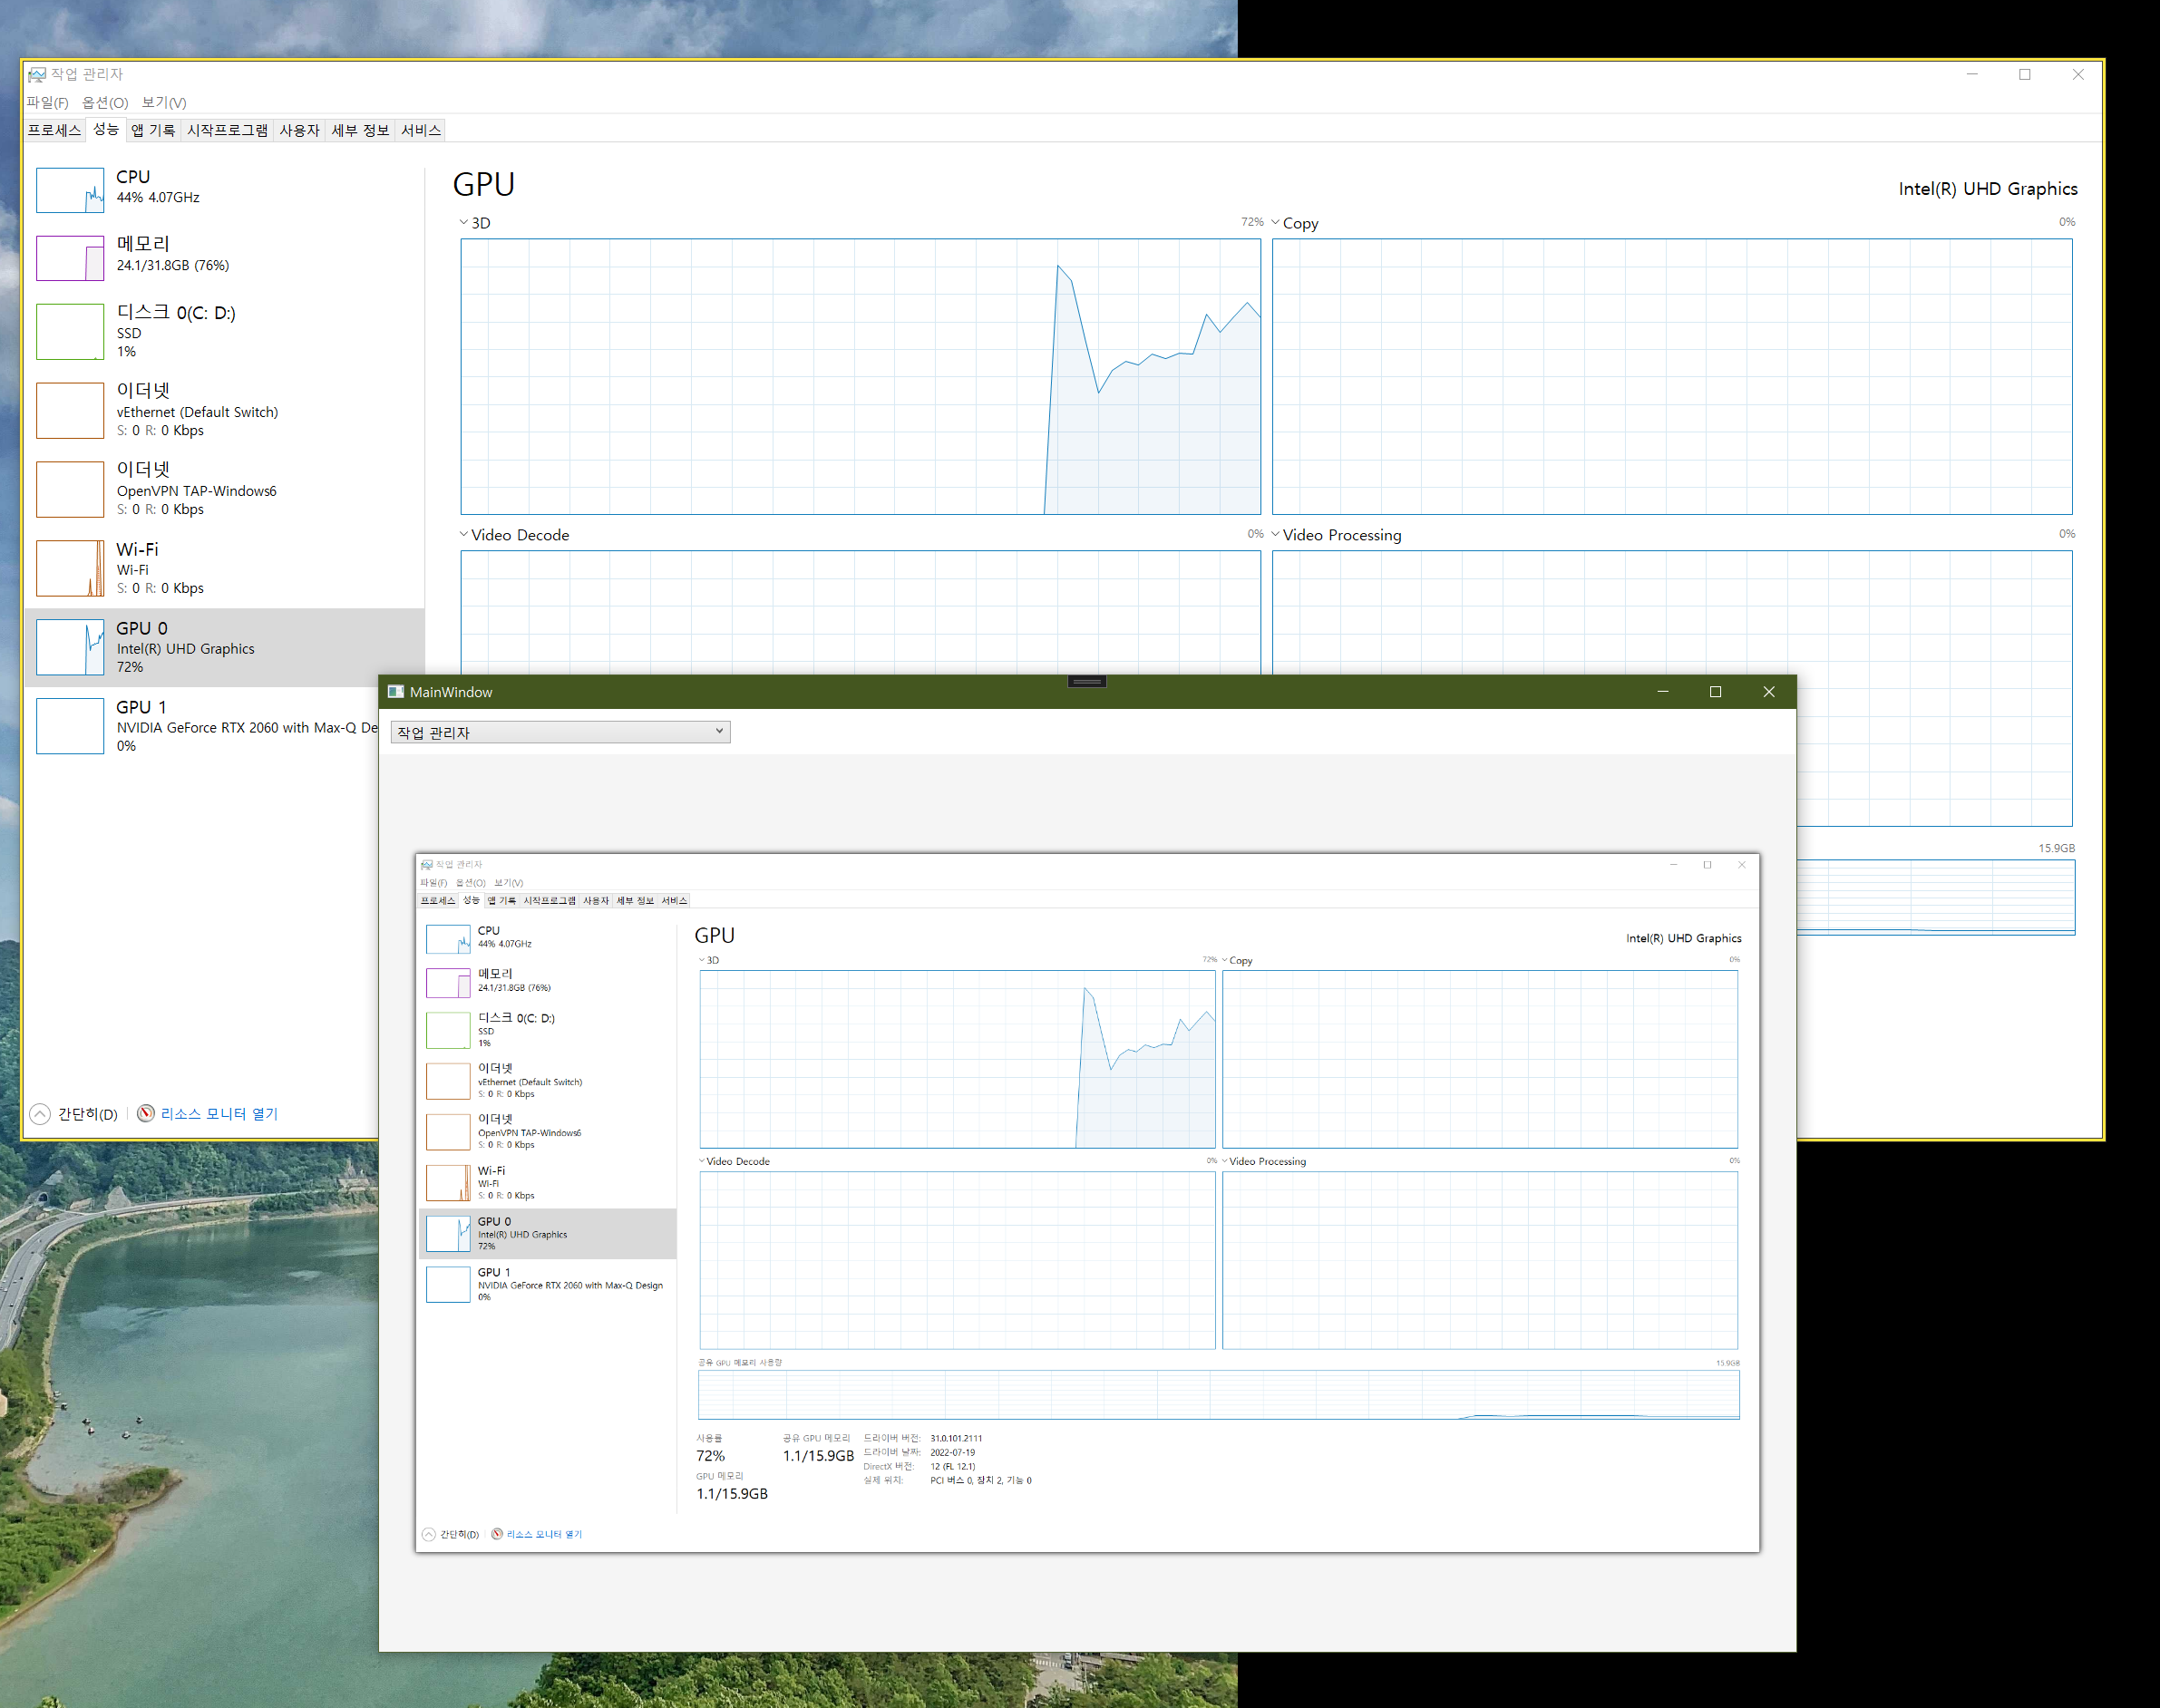Change the Video Decode graph engine
This screenshot has width=2160, height=1708.
click(x=464, y=534)
